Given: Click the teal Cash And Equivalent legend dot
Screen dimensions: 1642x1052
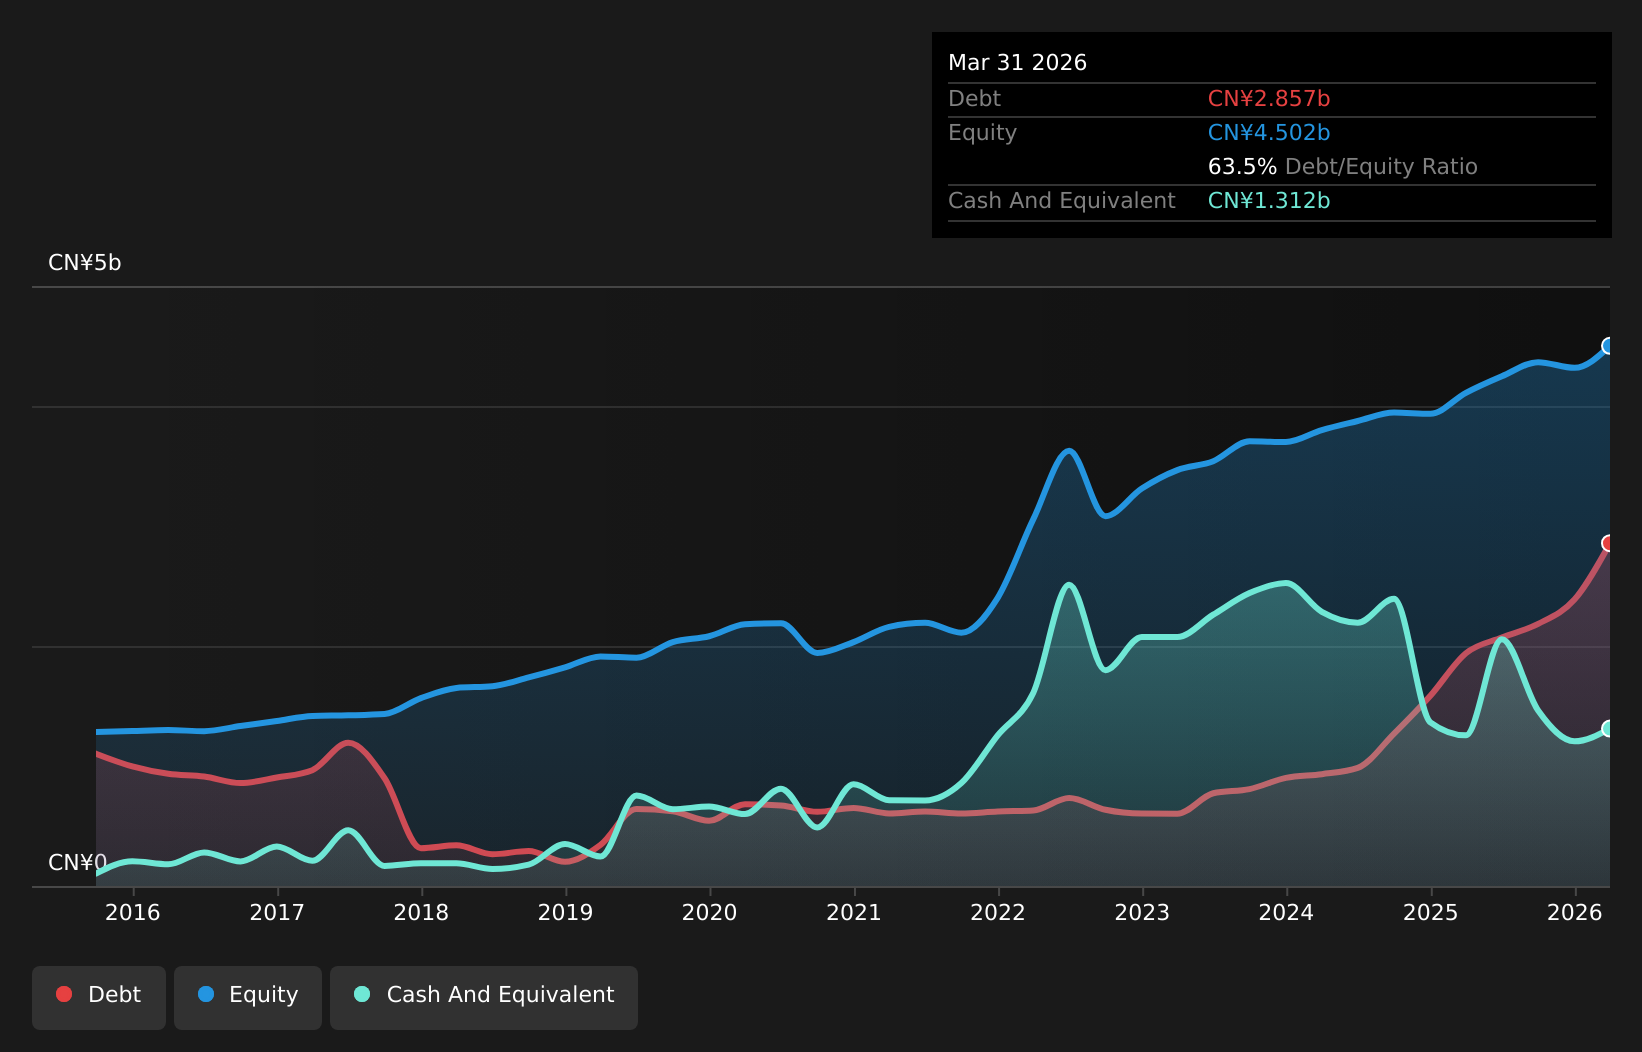Looking at the screenshot, I should click(x=362, y=994).
